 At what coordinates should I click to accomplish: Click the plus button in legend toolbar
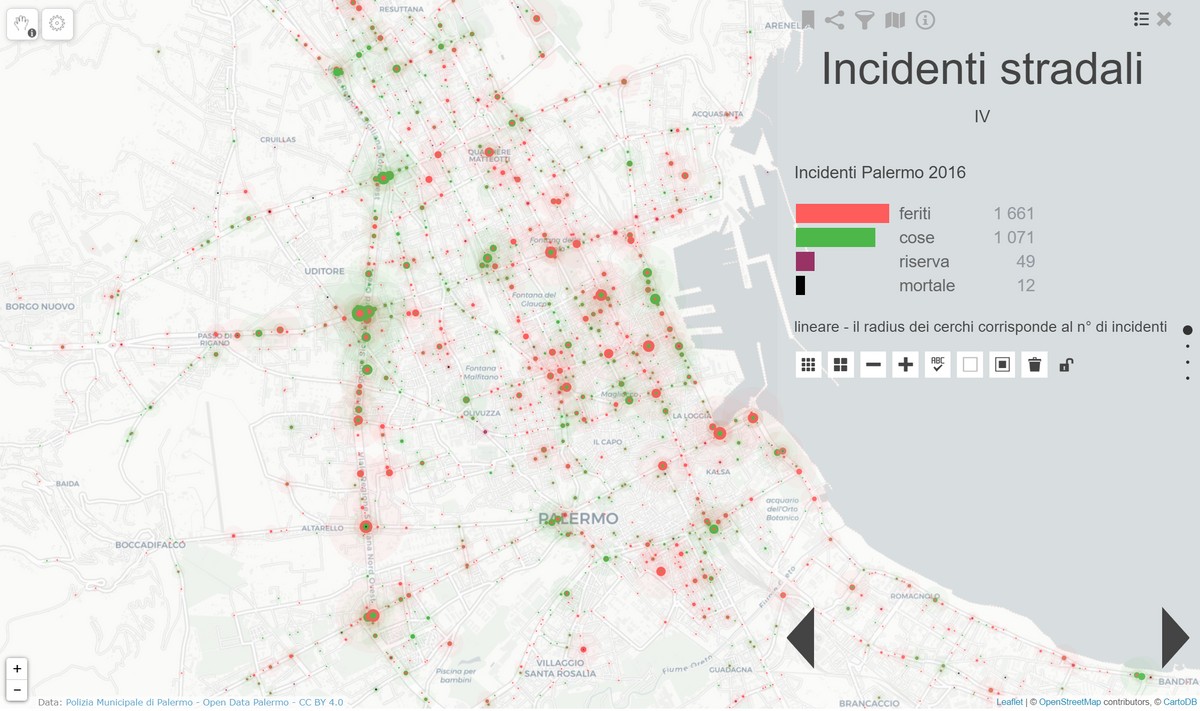tap(906, 365)
